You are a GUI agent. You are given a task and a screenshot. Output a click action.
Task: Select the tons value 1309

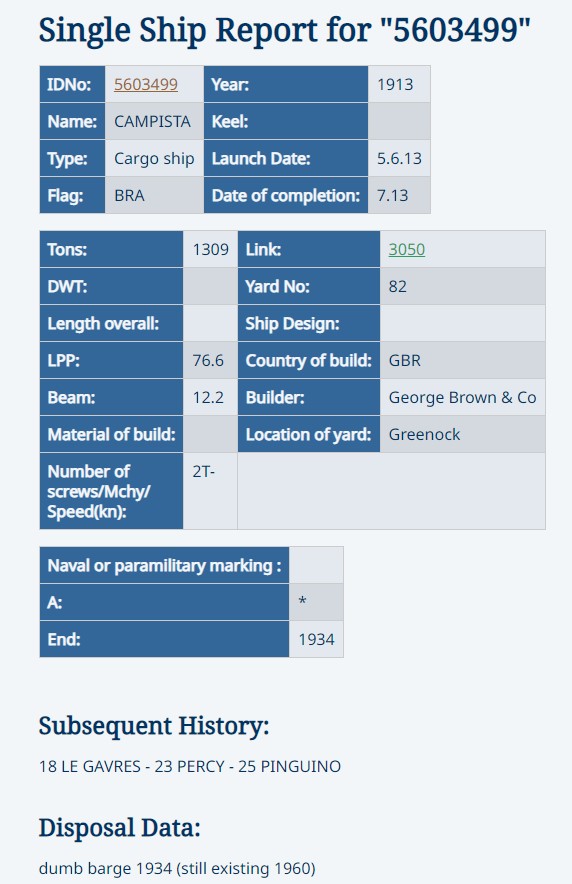point(210,249)
